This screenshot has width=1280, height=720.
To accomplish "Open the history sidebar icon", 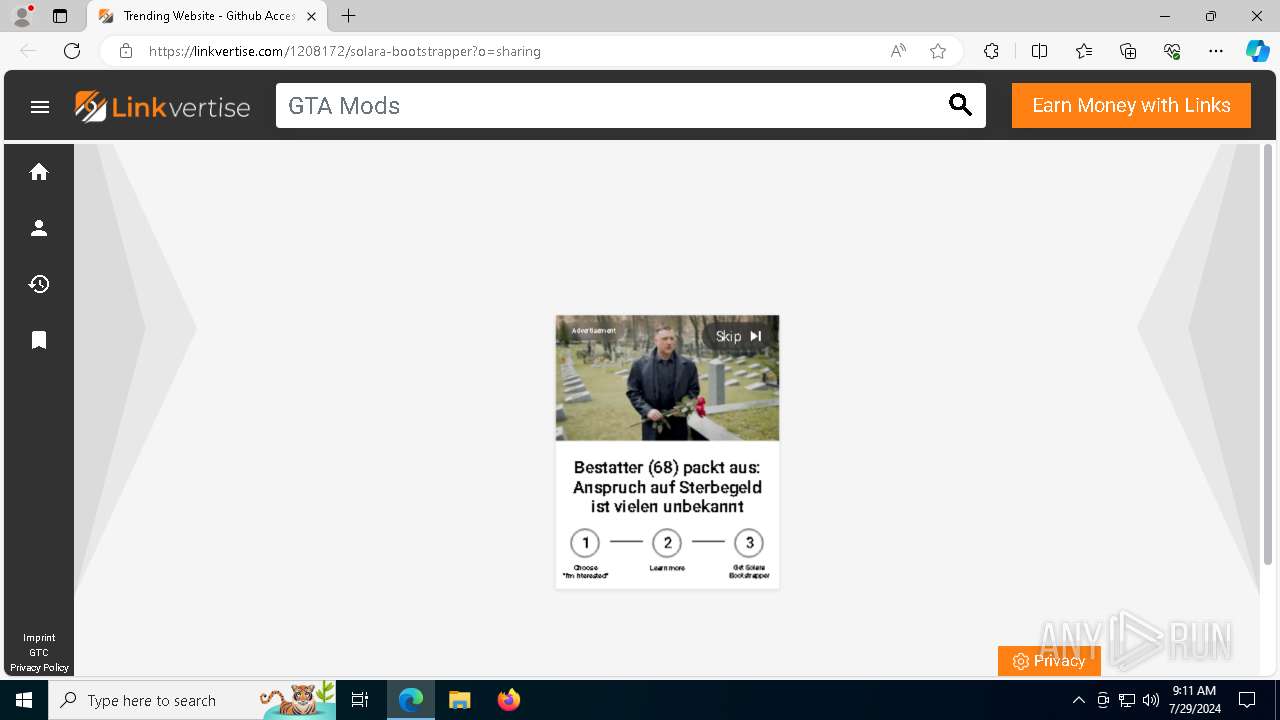I will click(x=39, y=284).
